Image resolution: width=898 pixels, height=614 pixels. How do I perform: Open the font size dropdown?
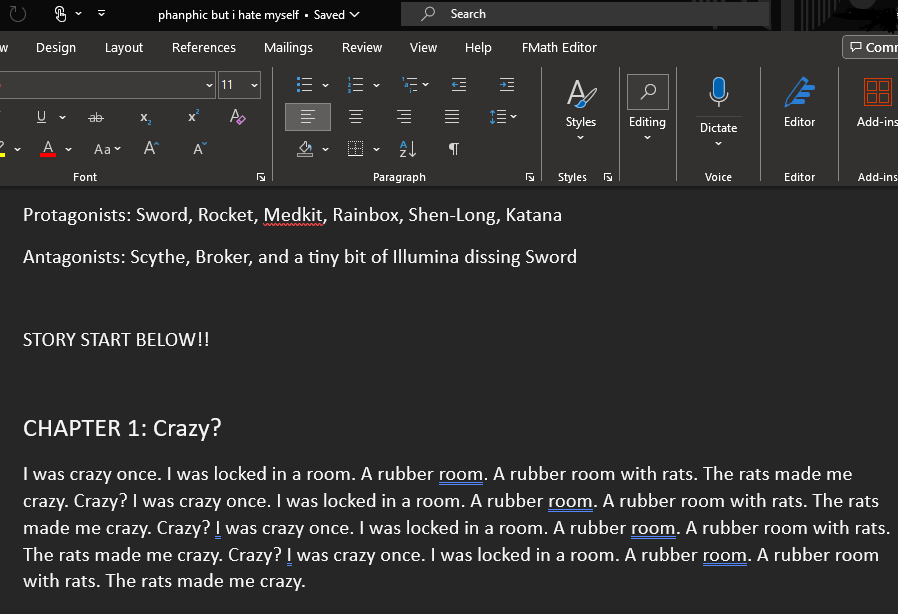click(254, 85)
